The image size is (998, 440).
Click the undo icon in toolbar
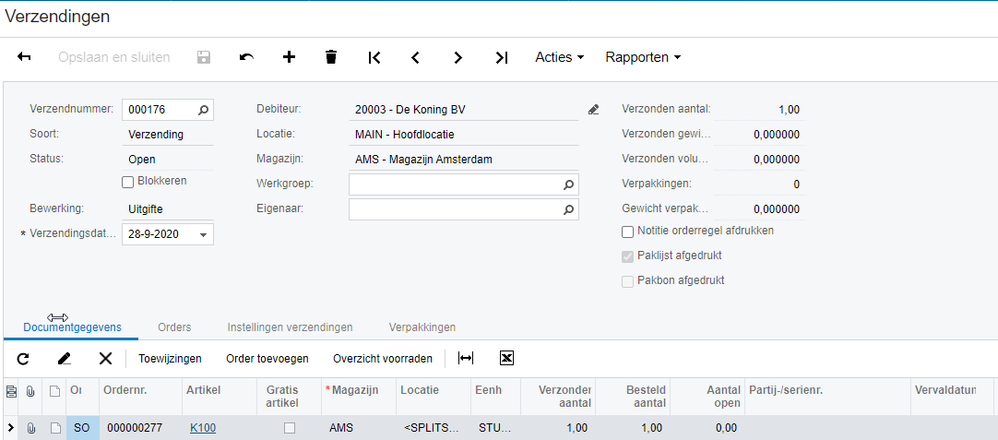(x=247, y=58)
